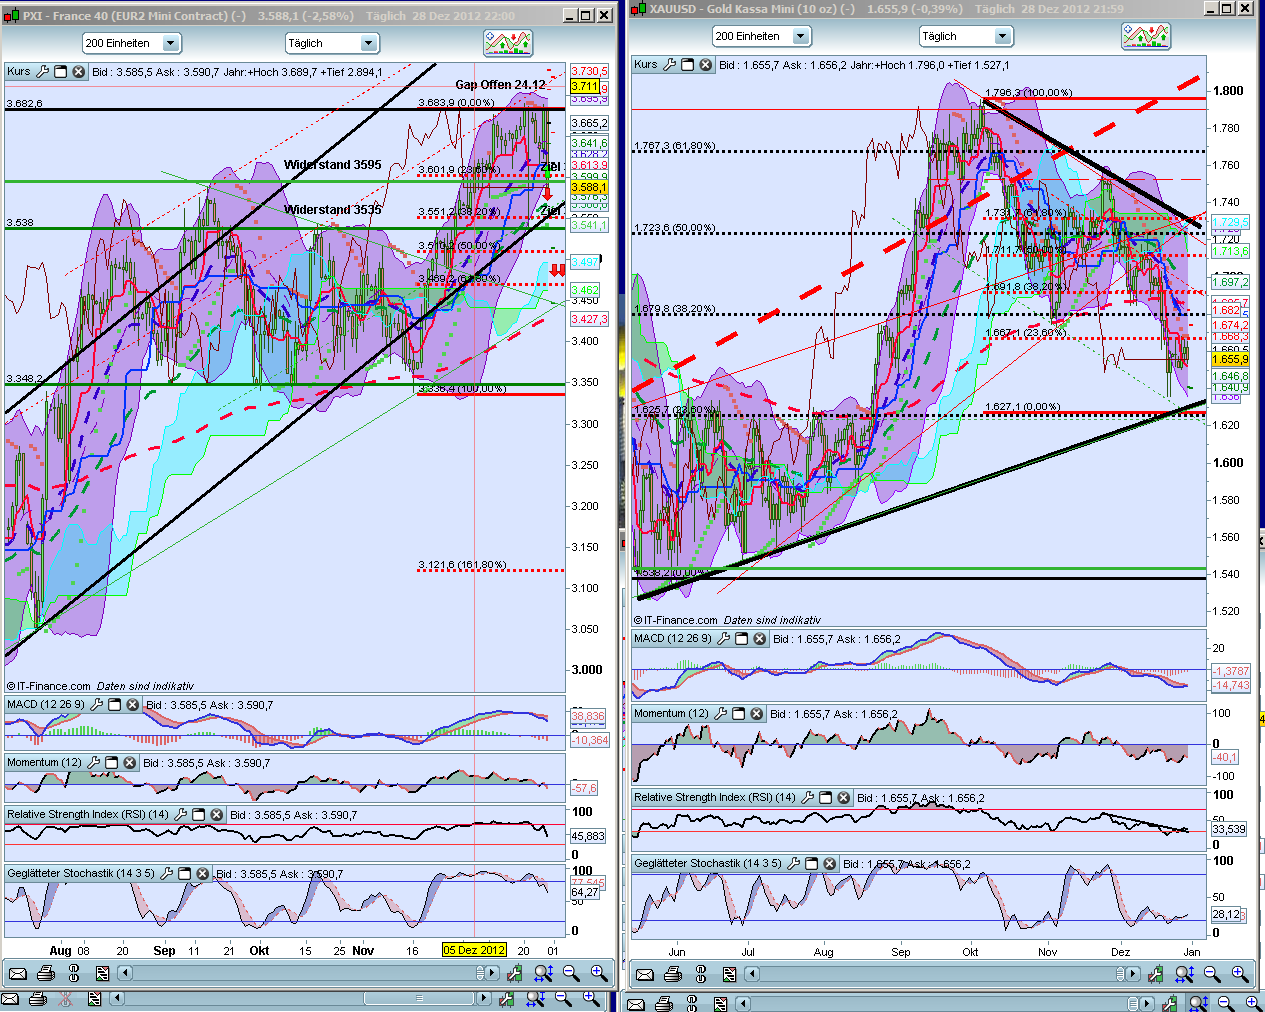
Task: Click auto-fit zoom icon in XAUUSD toolbar
Action: 1185,974
